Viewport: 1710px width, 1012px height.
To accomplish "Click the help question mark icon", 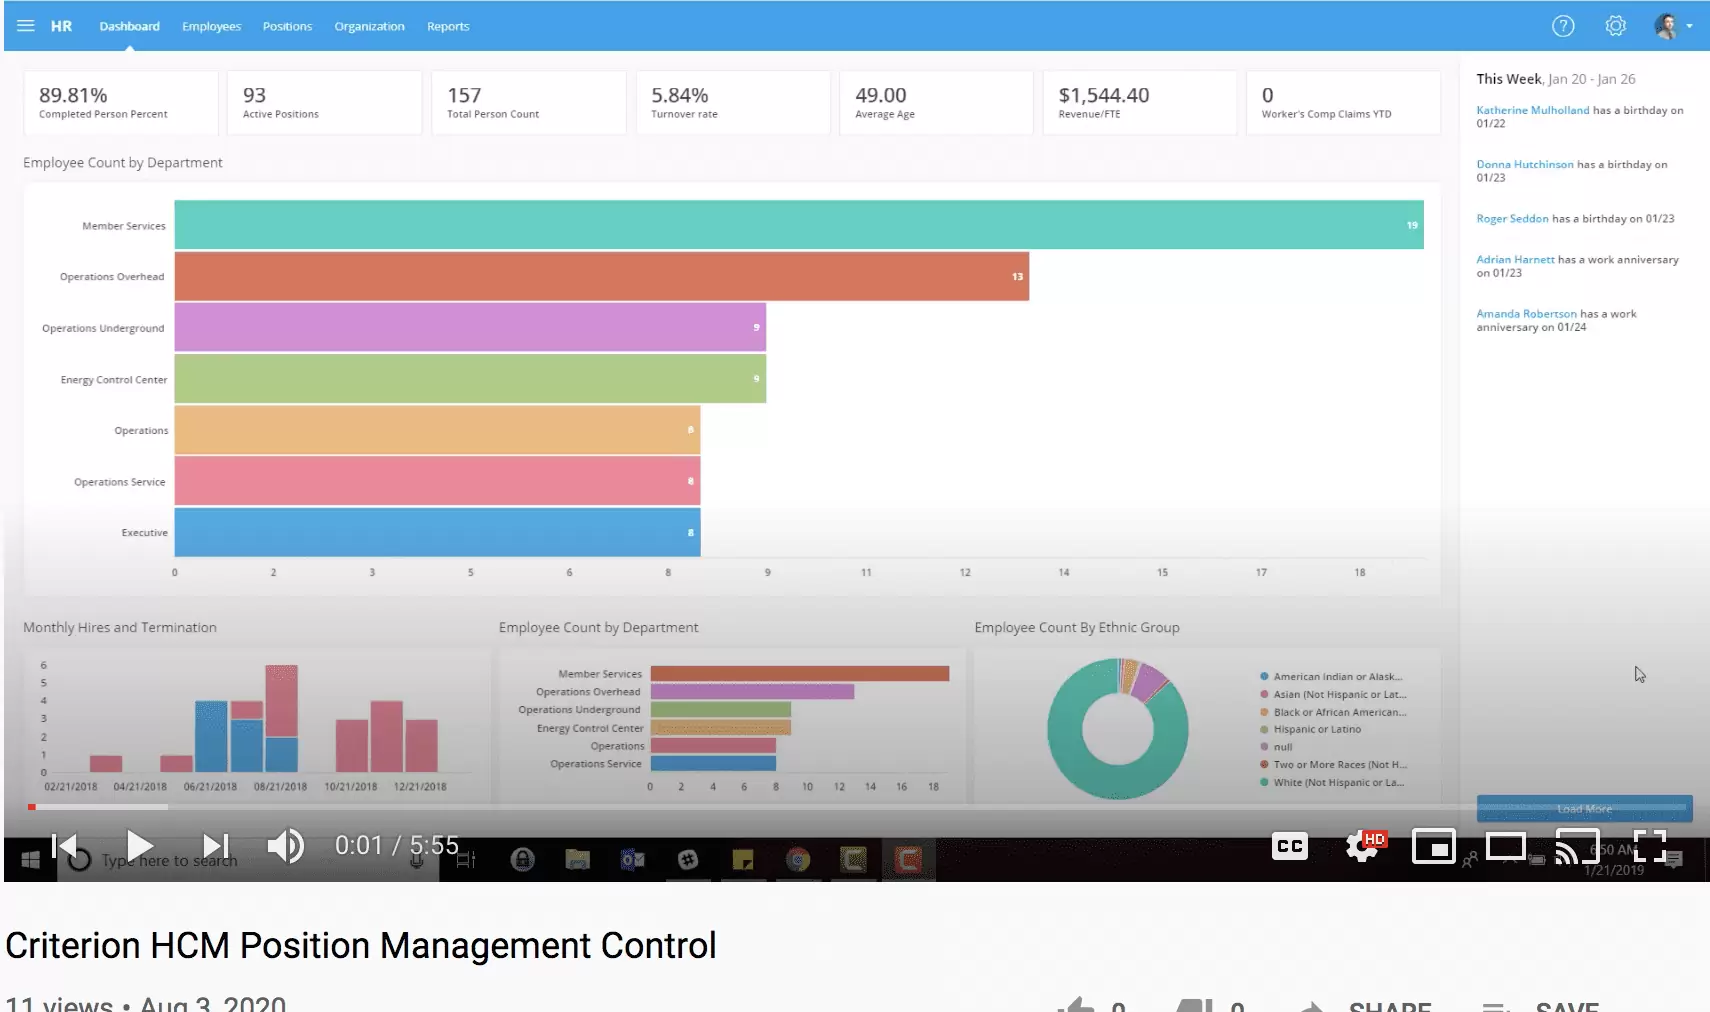I will click(1562, 26).
